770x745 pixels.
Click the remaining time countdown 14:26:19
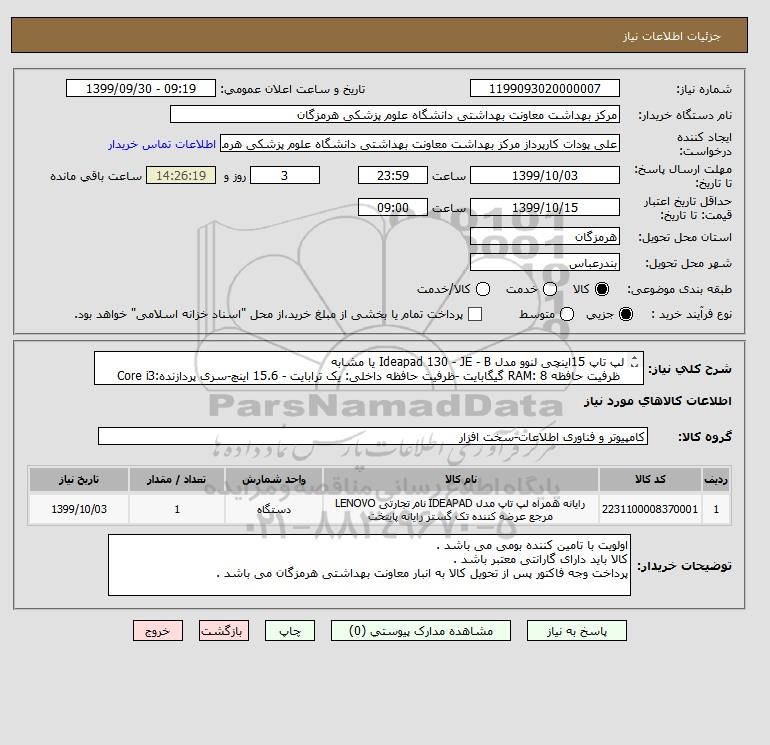181,175
